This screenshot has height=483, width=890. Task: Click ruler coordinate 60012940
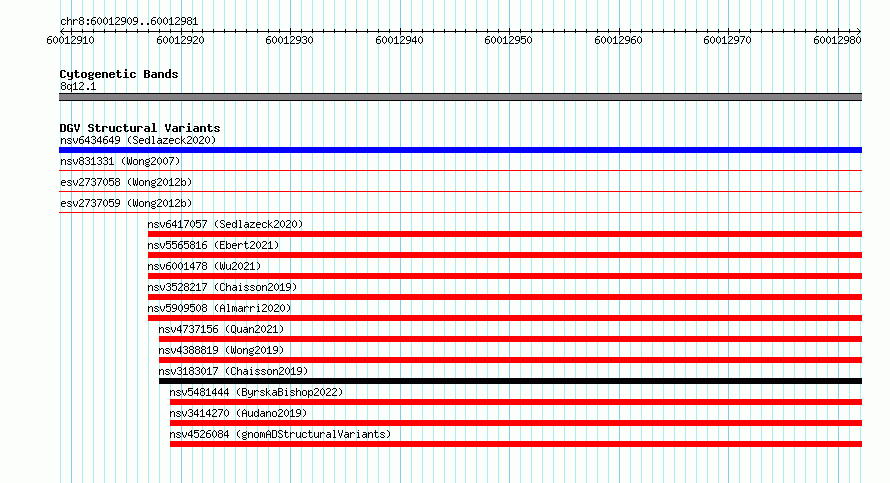399,40
